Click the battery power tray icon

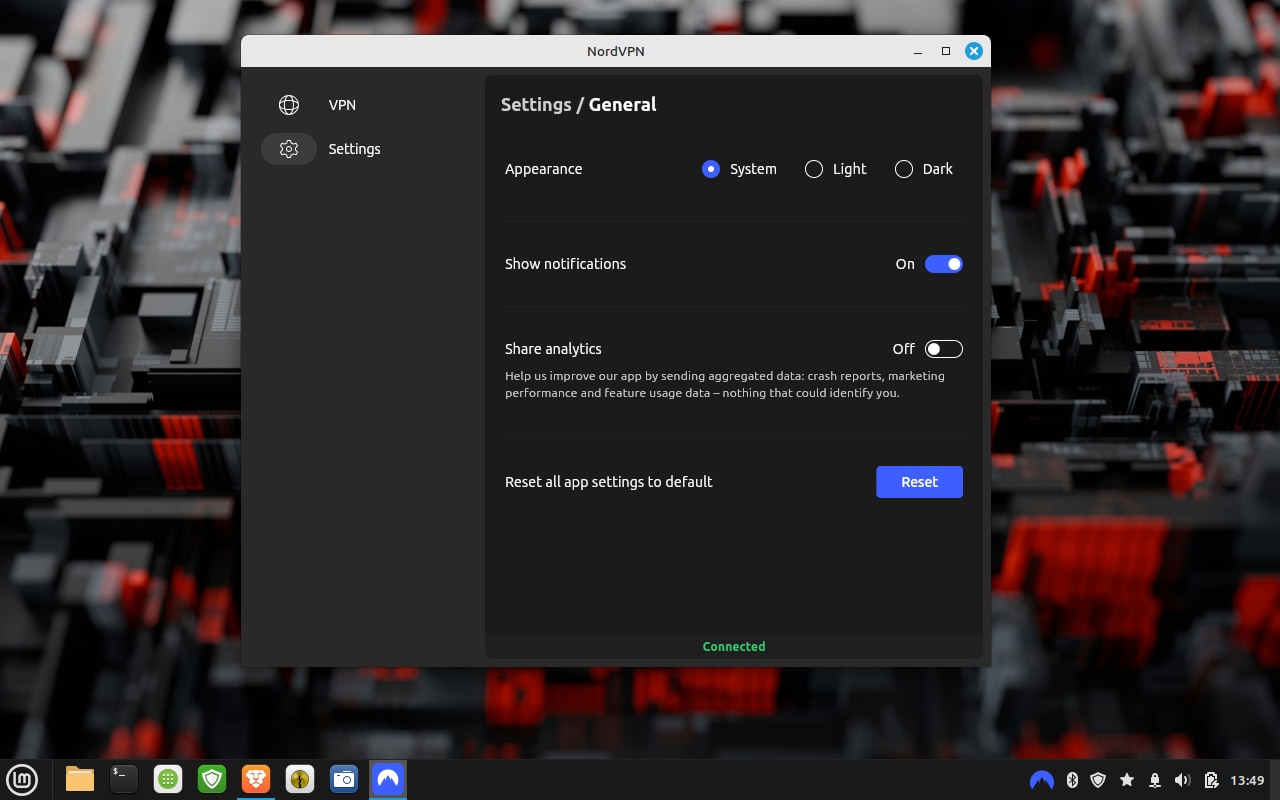pyautogui.click(x=1211, y=780)
